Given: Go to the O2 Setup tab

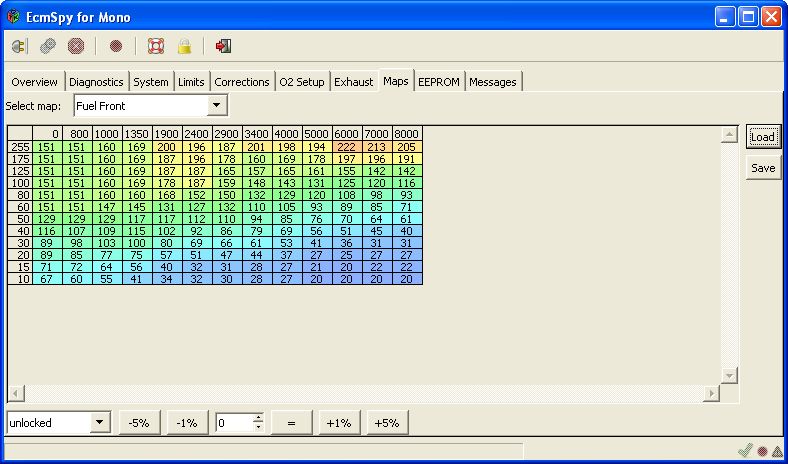Looking at the screenshot, I should 301,82.
